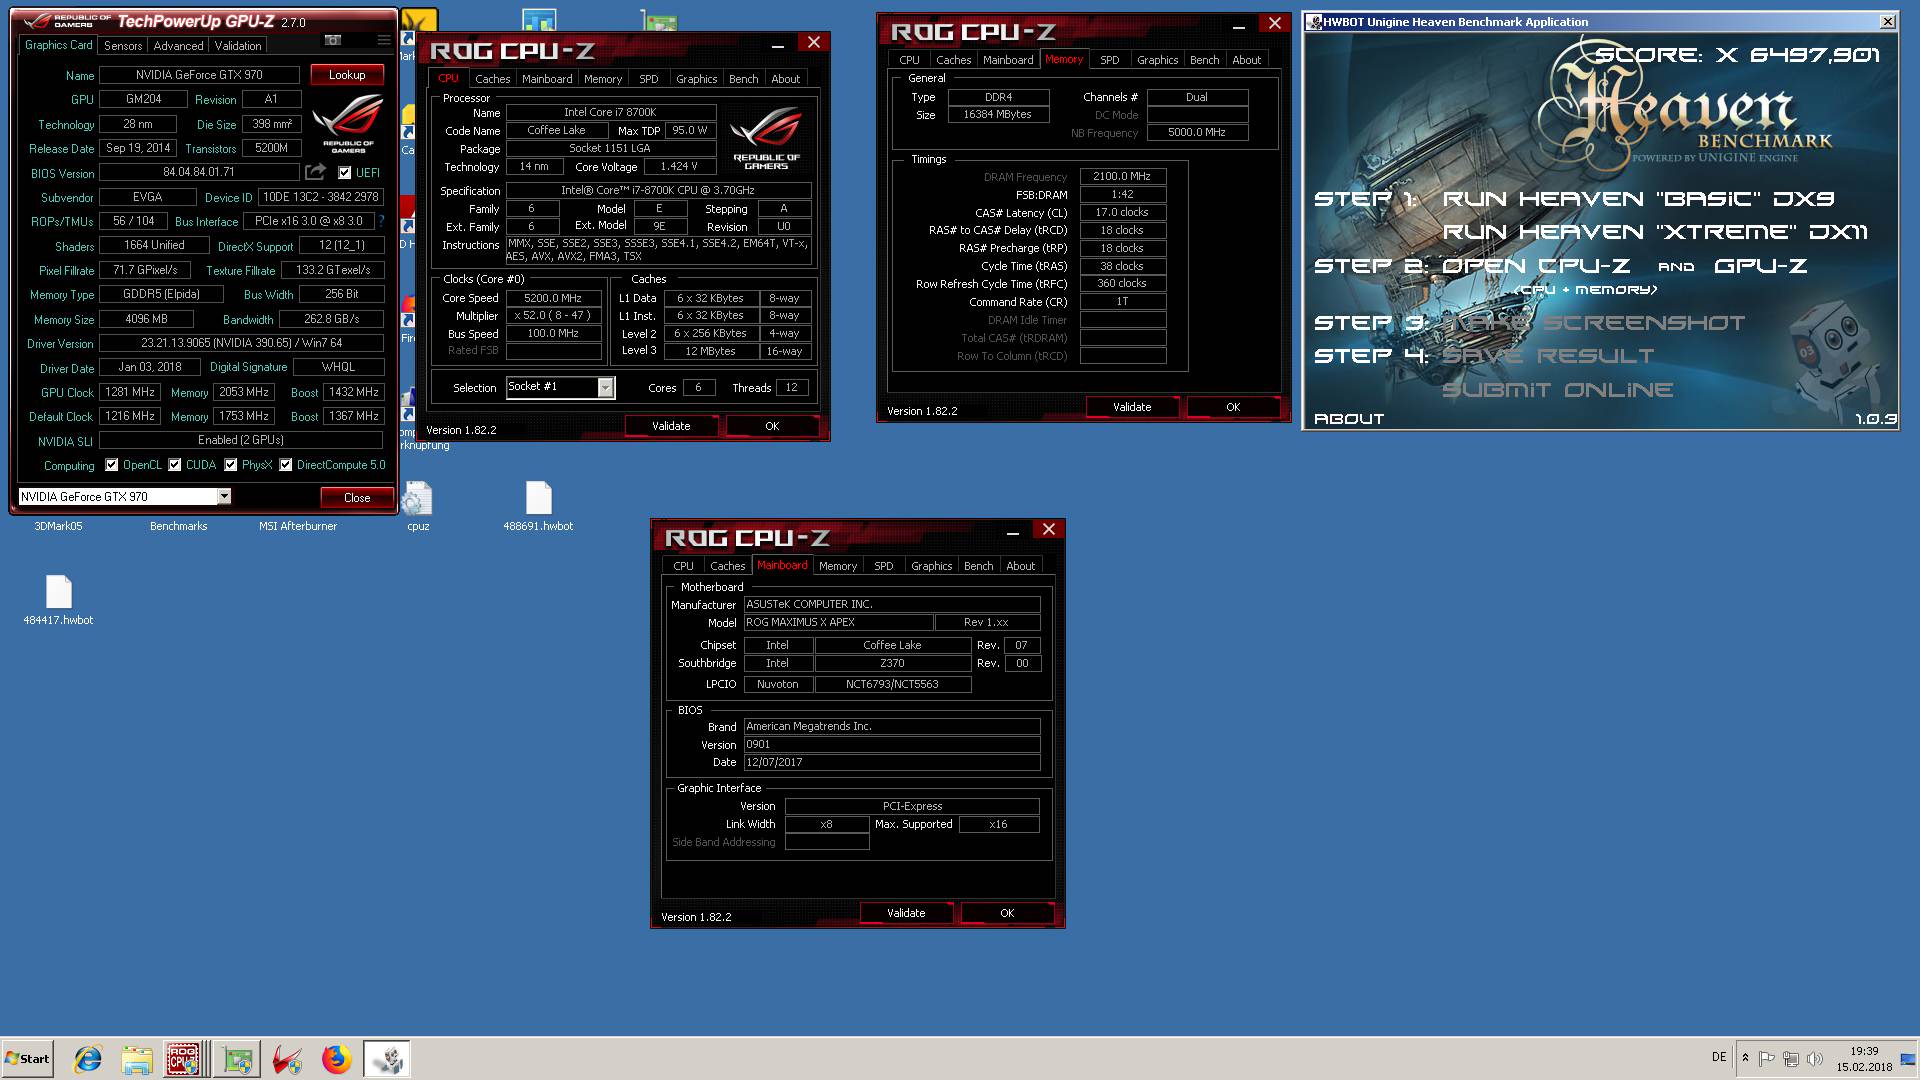1920x1080 pixels.
Task: Click the Core Speed field showing 5200.0 MHz
Action: pyautogui.click(x=553, y=298)
